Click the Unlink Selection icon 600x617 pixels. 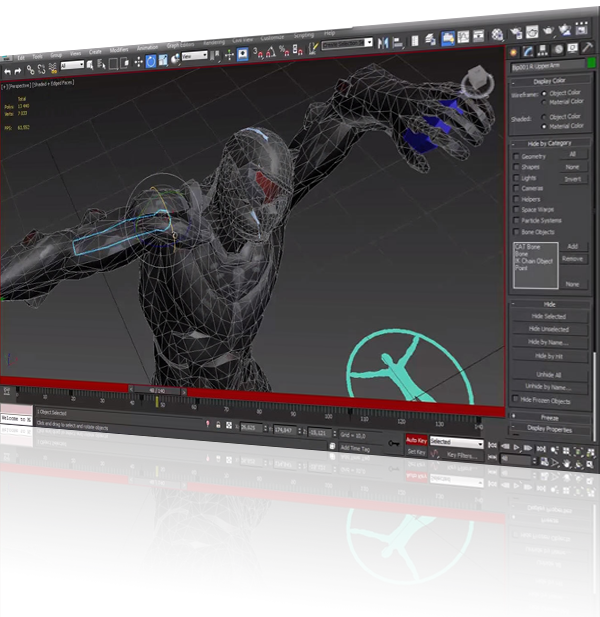point(42,69)
